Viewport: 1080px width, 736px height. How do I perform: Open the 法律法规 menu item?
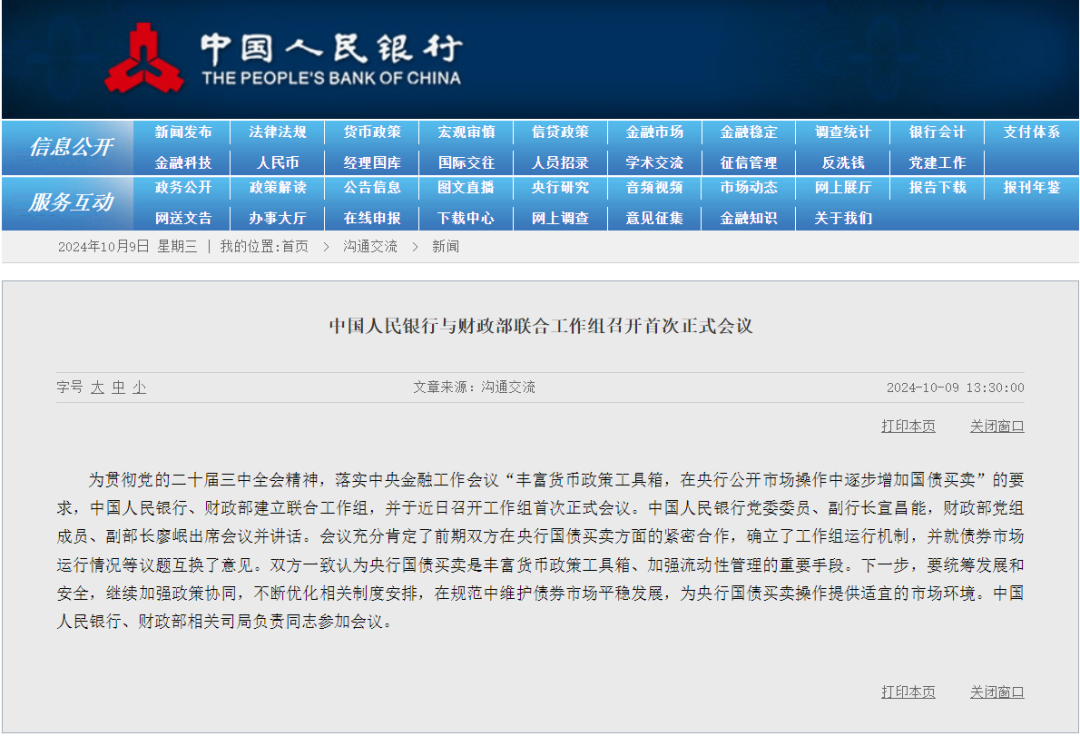coord(278,132)
